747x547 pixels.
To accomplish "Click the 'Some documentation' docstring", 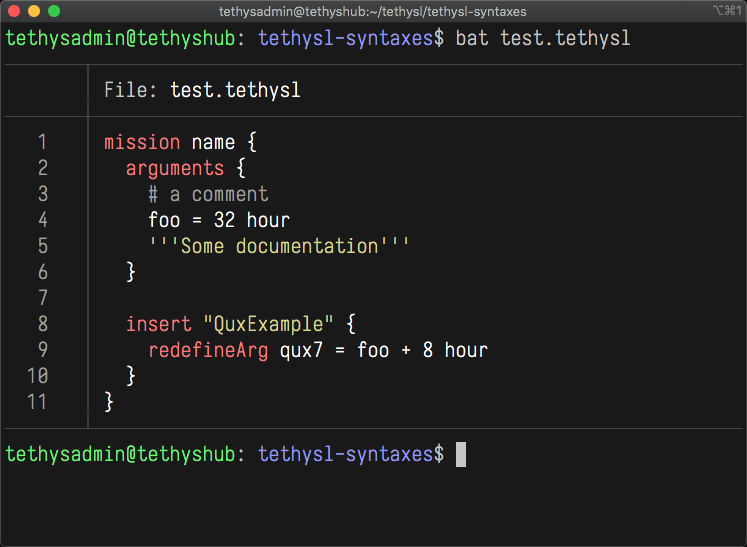I will 279,246.
